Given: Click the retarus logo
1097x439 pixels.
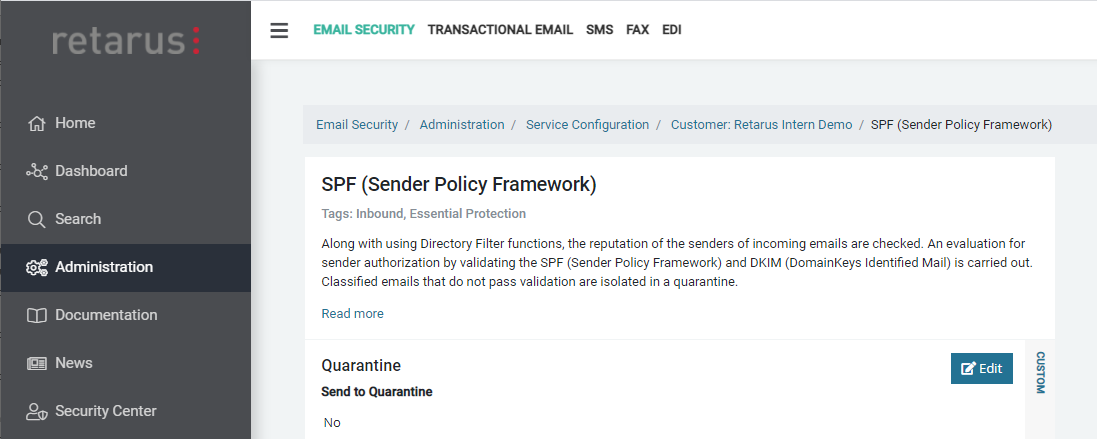Looking at the screenshot, I should click(x=126, y=41).
